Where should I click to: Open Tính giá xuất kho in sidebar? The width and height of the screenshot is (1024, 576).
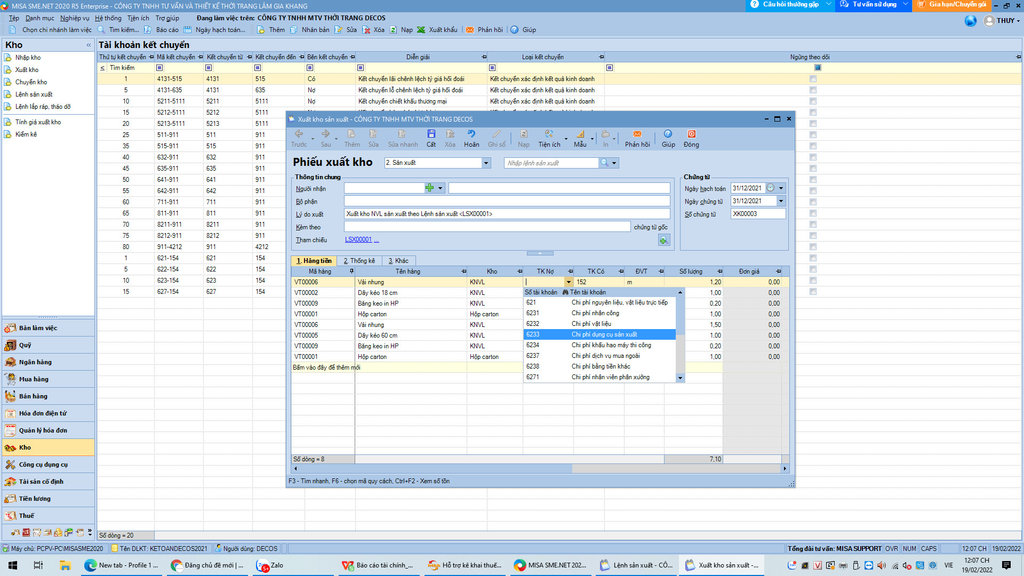pos(38,122)
